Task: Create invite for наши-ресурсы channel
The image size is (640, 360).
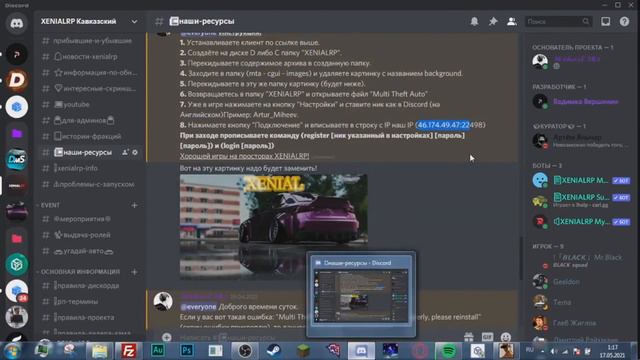Action: tap(125, 152)
